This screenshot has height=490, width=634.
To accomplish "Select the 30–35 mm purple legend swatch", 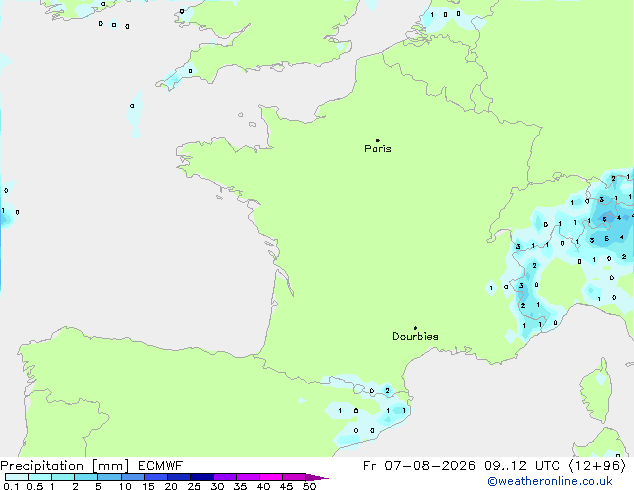I will [225, 477].
